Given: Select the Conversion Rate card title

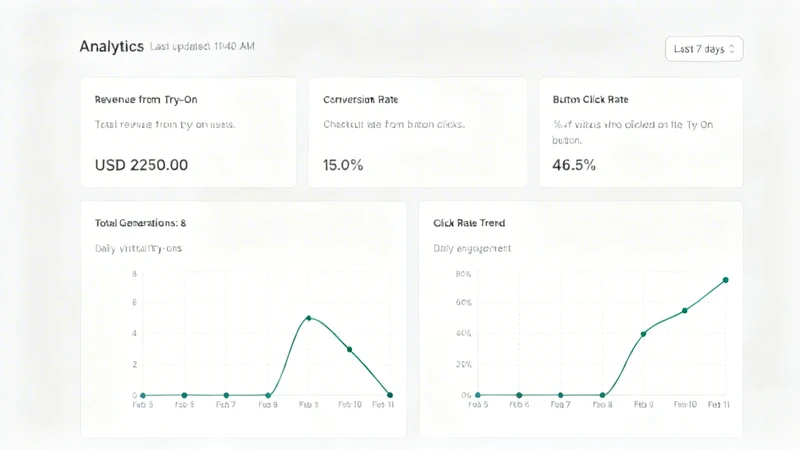Looking at the screenshot, I should coord(361,99).
